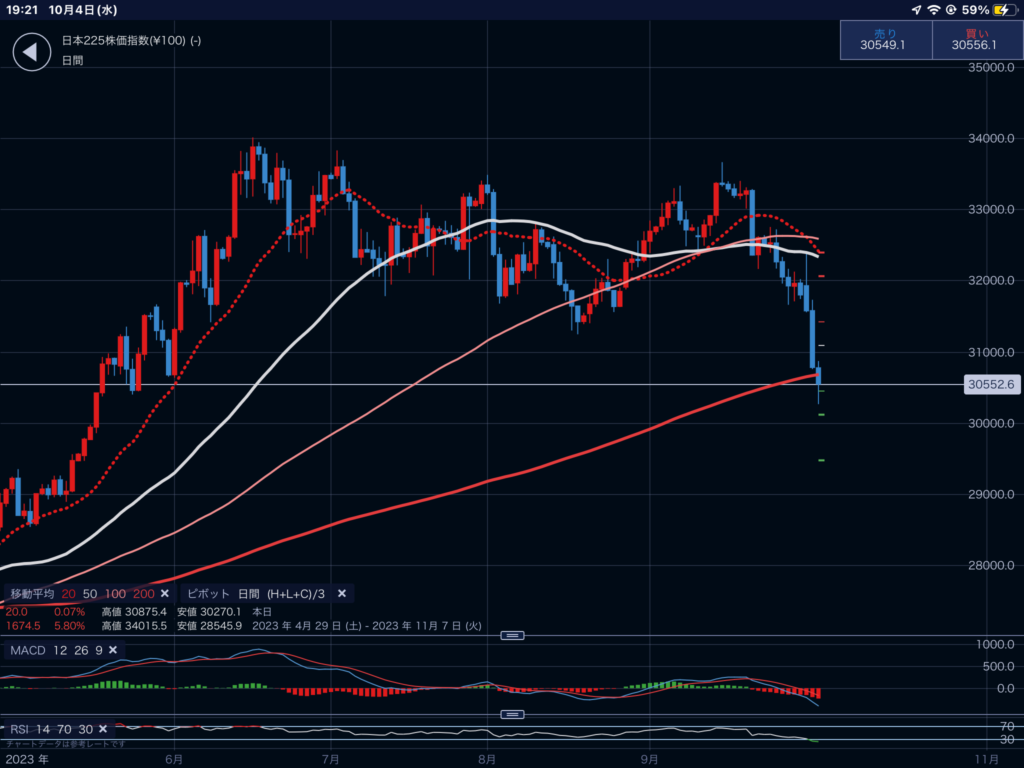The height and width of the screenshot is (768, 1024).
Task: Close the RSI indicator panel
Action: (x=116, y=729)
